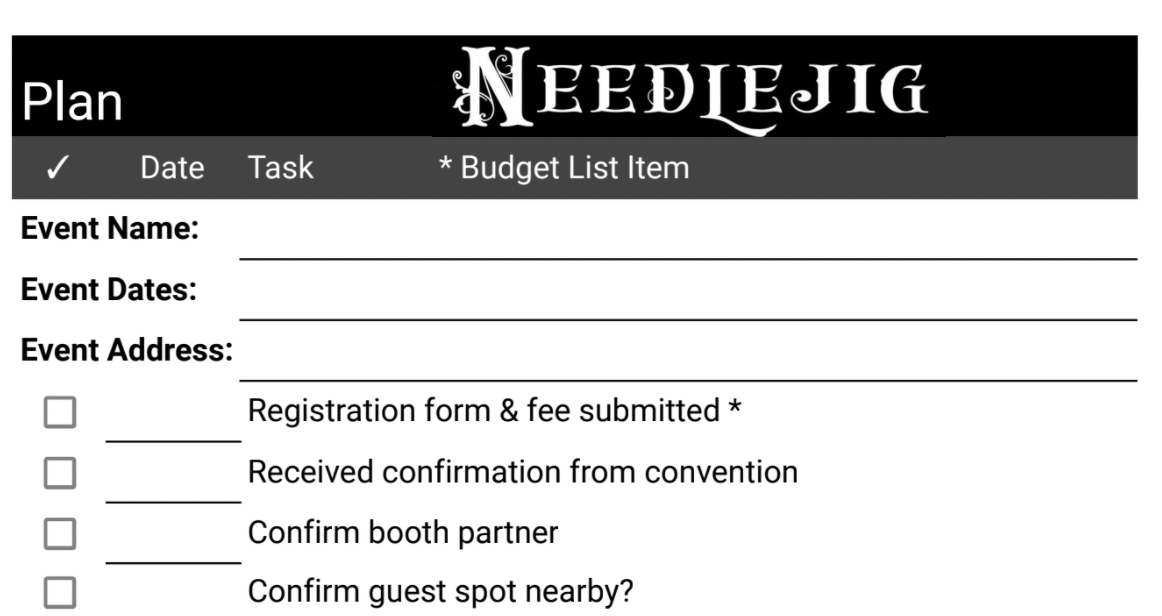
Task: Mark the Confirm guest spot nearby checkbox
Action: [60, 593]
